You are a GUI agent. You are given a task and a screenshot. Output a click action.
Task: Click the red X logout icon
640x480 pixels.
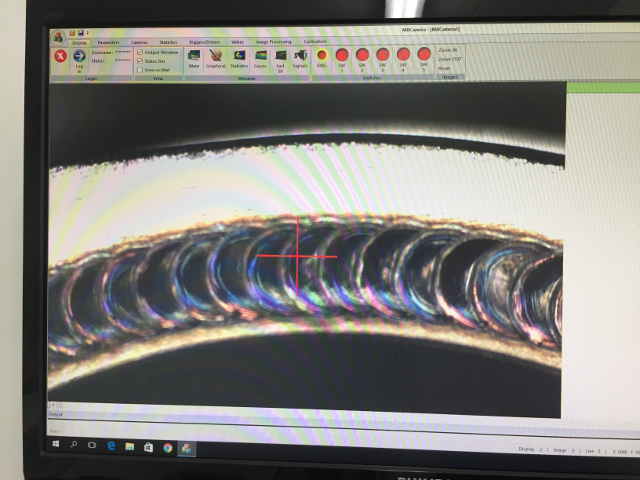pyautogui.click(x=59, y=56)
